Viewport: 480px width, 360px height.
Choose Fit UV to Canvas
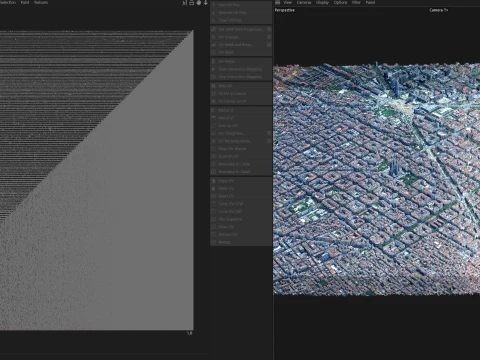pyautogui.click(x=241, y=93)
